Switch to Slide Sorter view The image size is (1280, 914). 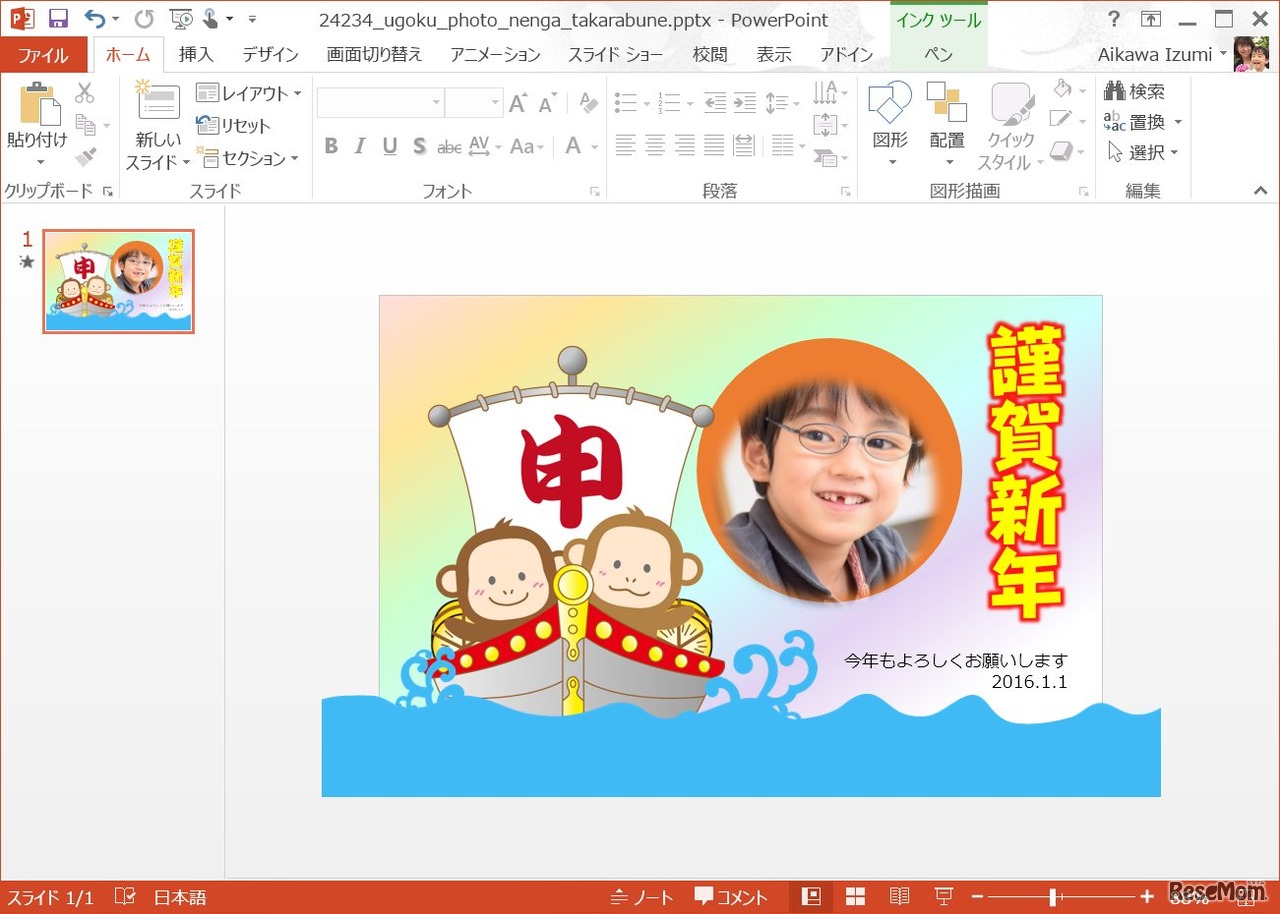click(x=855, y=897)
